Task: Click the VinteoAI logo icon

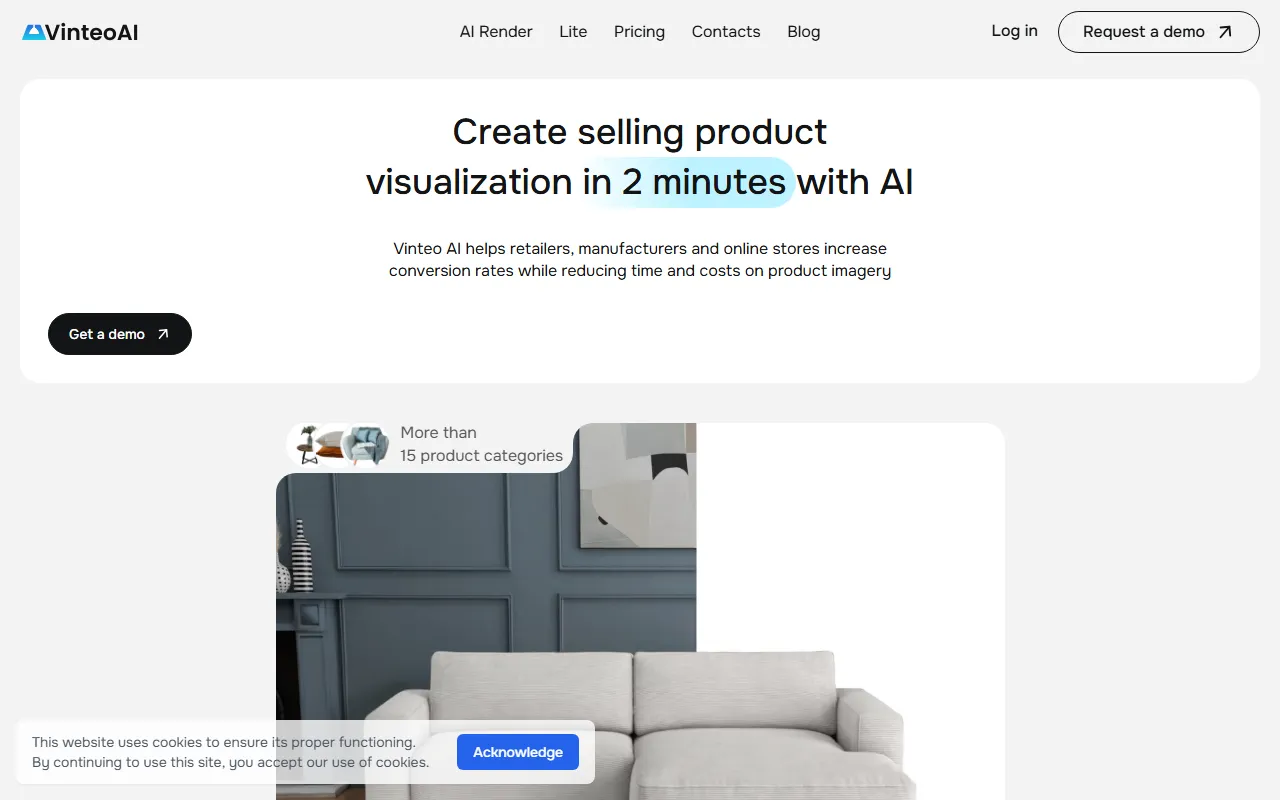Action: pyautogui.click(x=34, y=32)
